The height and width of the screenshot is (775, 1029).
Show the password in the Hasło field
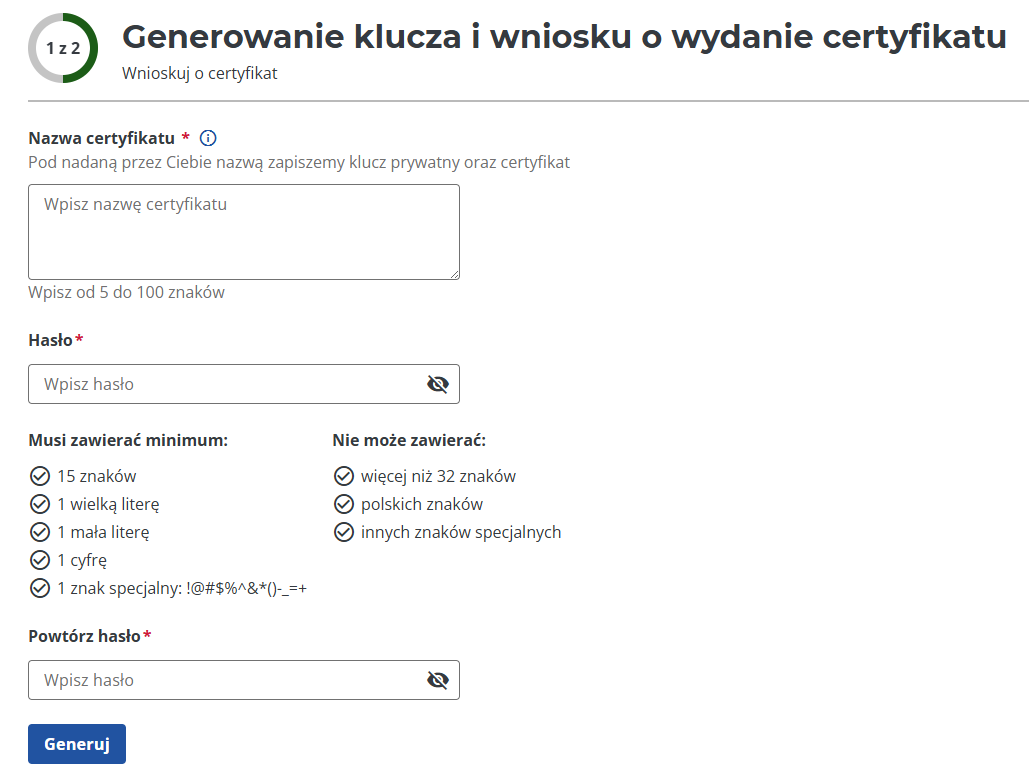[437, 383]
